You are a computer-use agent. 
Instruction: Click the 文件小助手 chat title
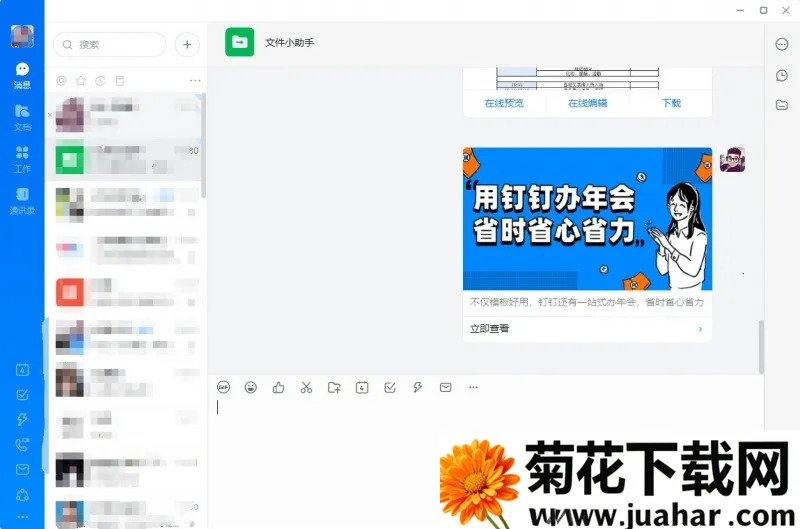(289, 43)
